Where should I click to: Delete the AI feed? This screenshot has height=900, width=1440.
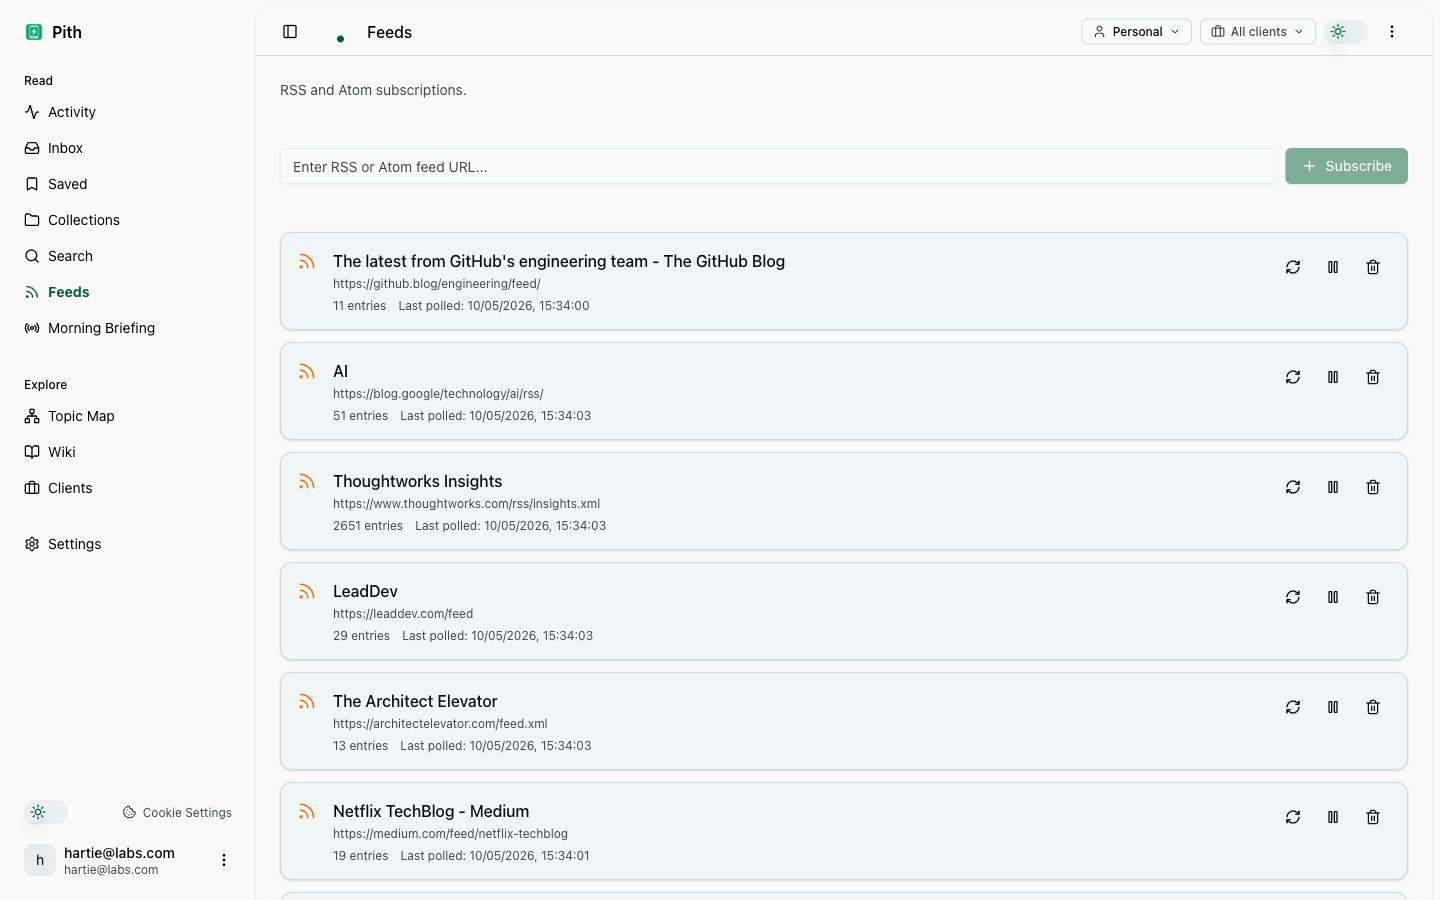tap(1373, 377)
